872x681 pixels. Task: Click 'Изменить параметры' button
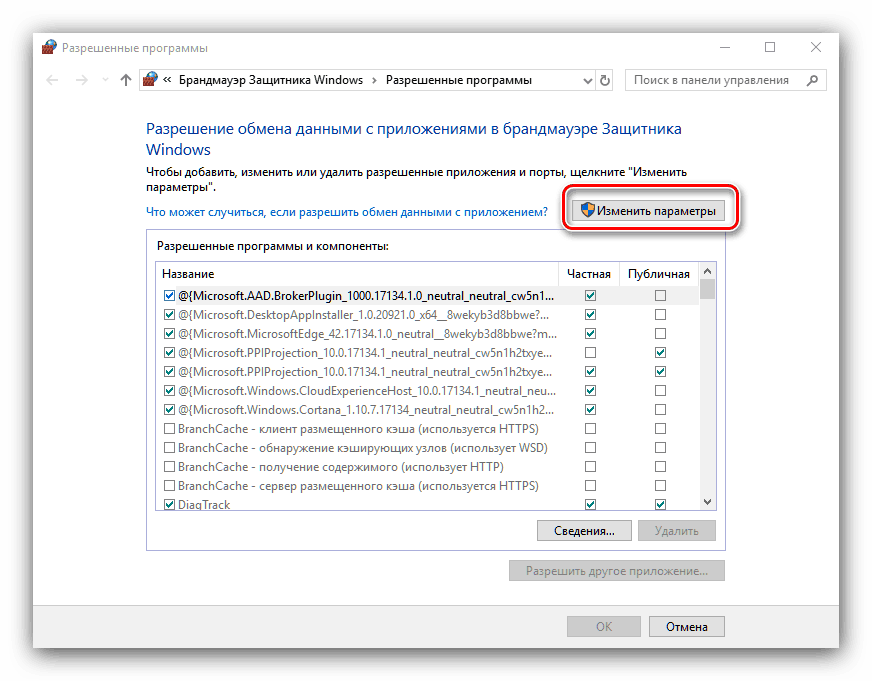tap(648, 211)
